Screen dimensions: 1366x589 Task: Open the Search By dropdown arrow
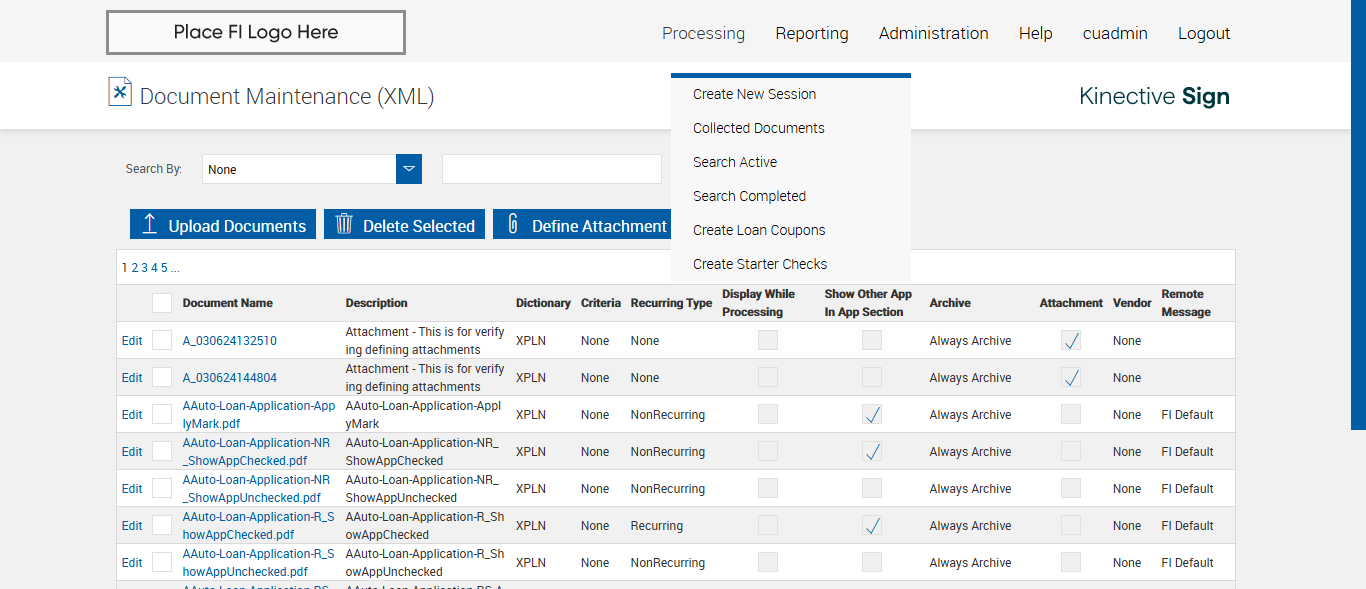coord(409,169)
